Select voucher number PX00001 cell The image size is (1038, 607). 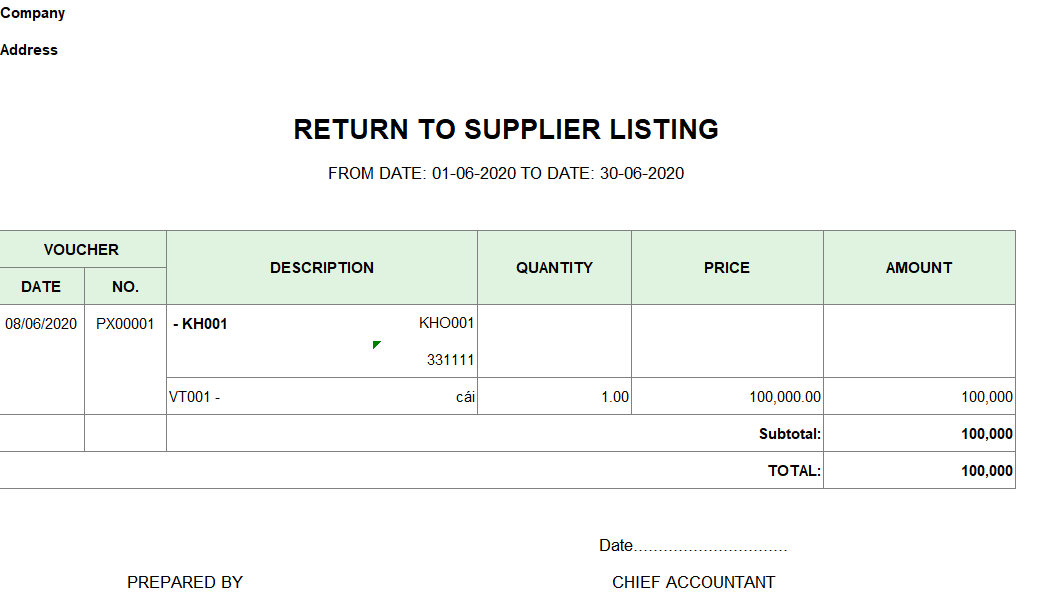click(x=125, y=324)
